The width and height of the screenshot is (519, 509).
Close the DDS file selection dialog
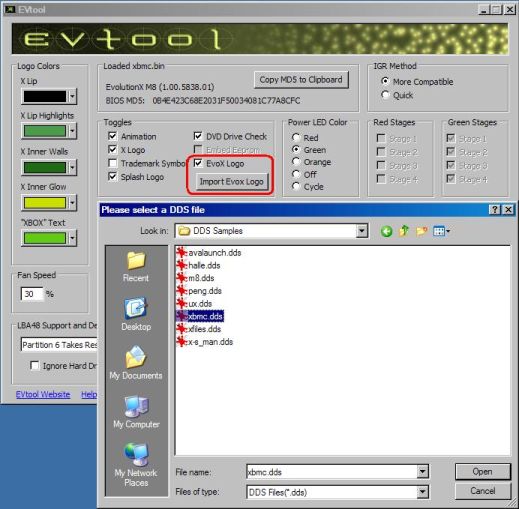tap(508, 210)
